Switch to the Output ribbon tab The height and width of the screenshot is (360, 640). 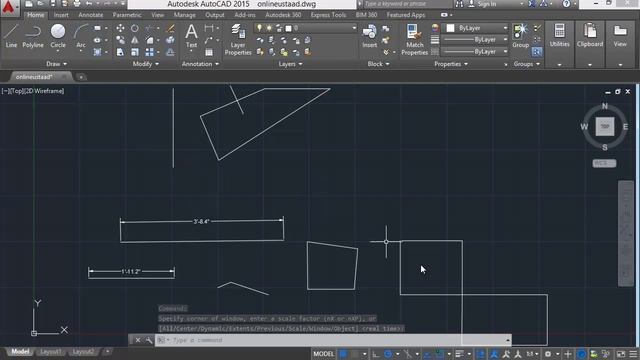pyautogui.click(x=215, y=15)
